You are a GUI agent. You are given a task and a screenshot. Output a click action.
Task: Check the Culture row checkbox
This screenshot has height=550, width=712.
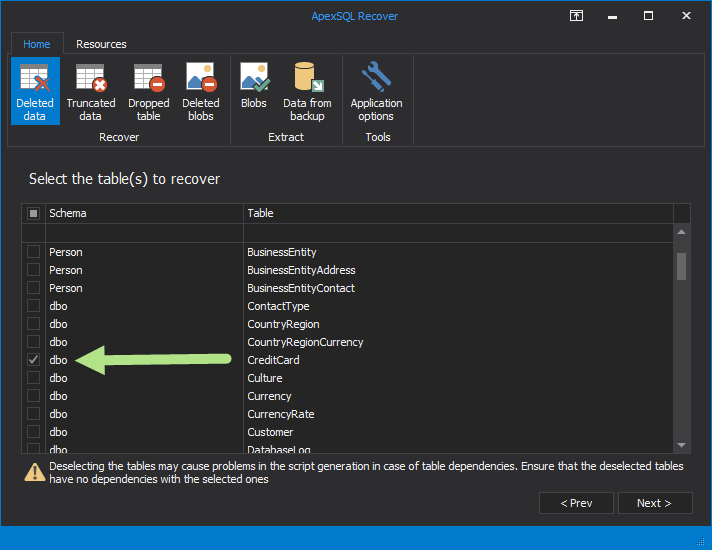33,378
